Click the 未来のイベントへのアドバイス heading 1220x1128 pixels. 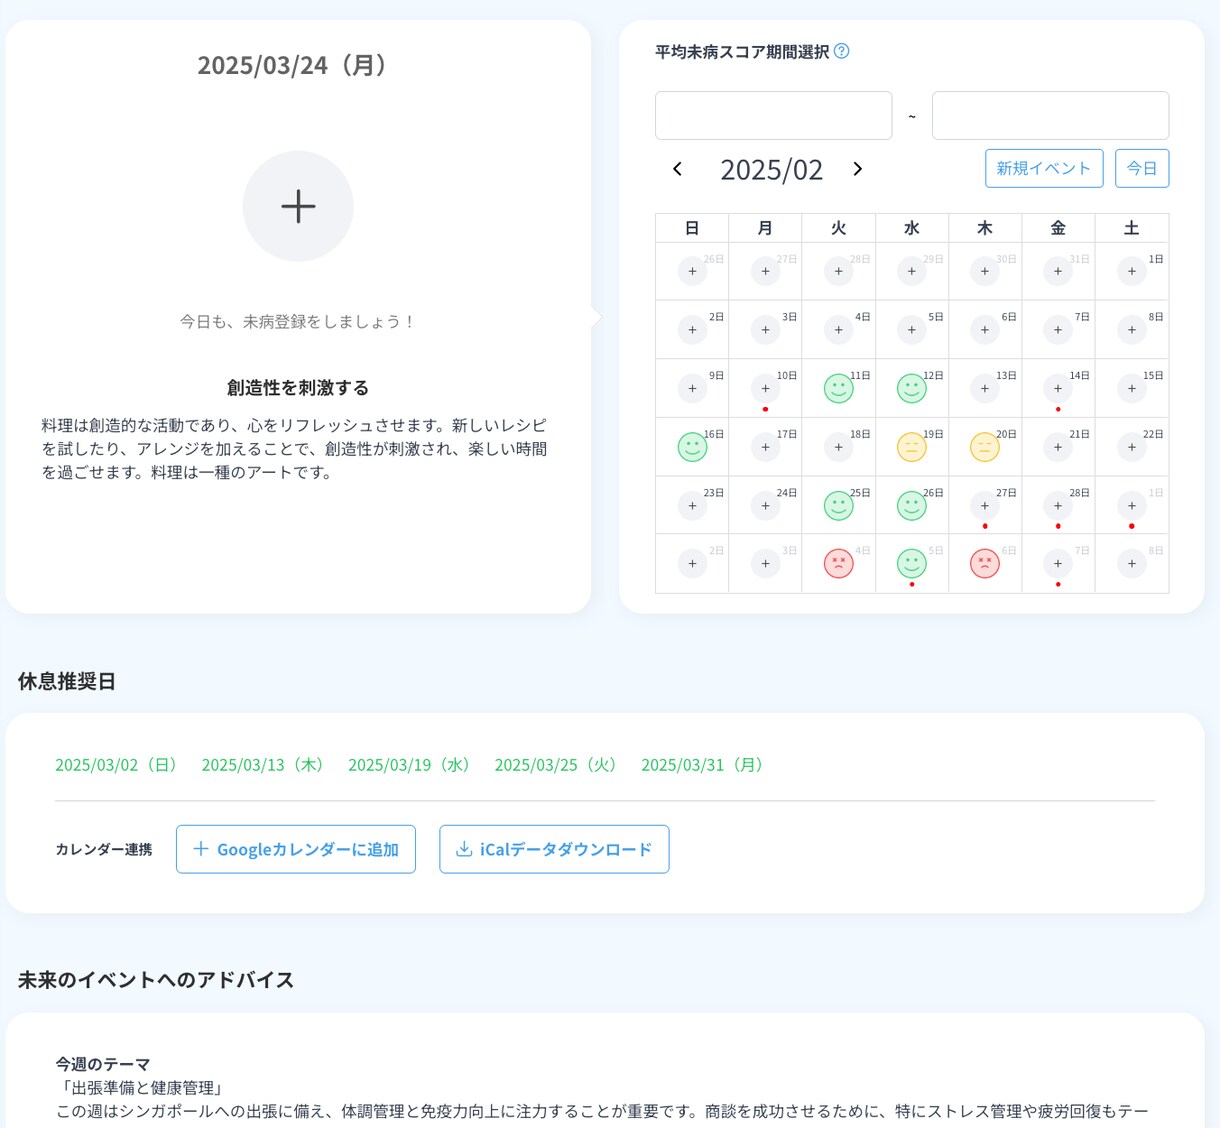tap(156, 980)
